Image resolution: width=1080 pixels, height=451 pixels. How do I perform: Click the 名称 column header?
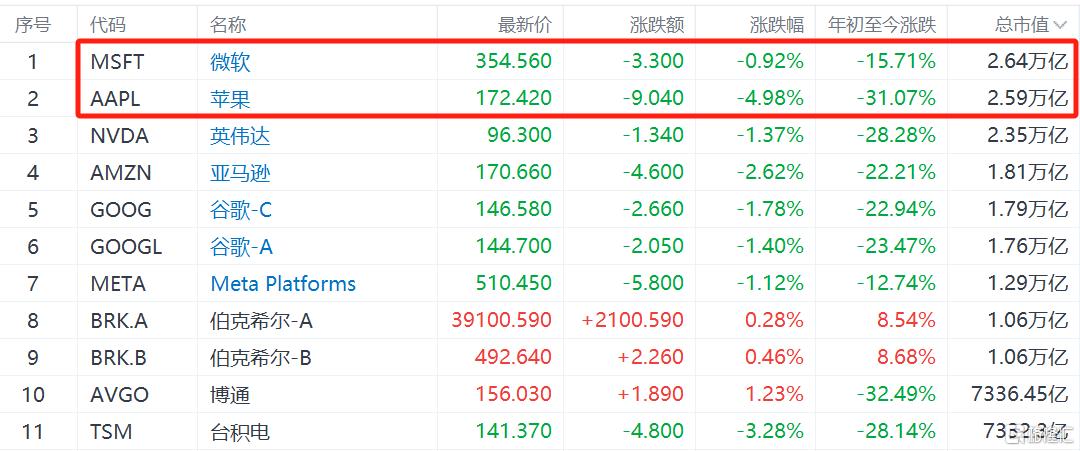point(229,24)
